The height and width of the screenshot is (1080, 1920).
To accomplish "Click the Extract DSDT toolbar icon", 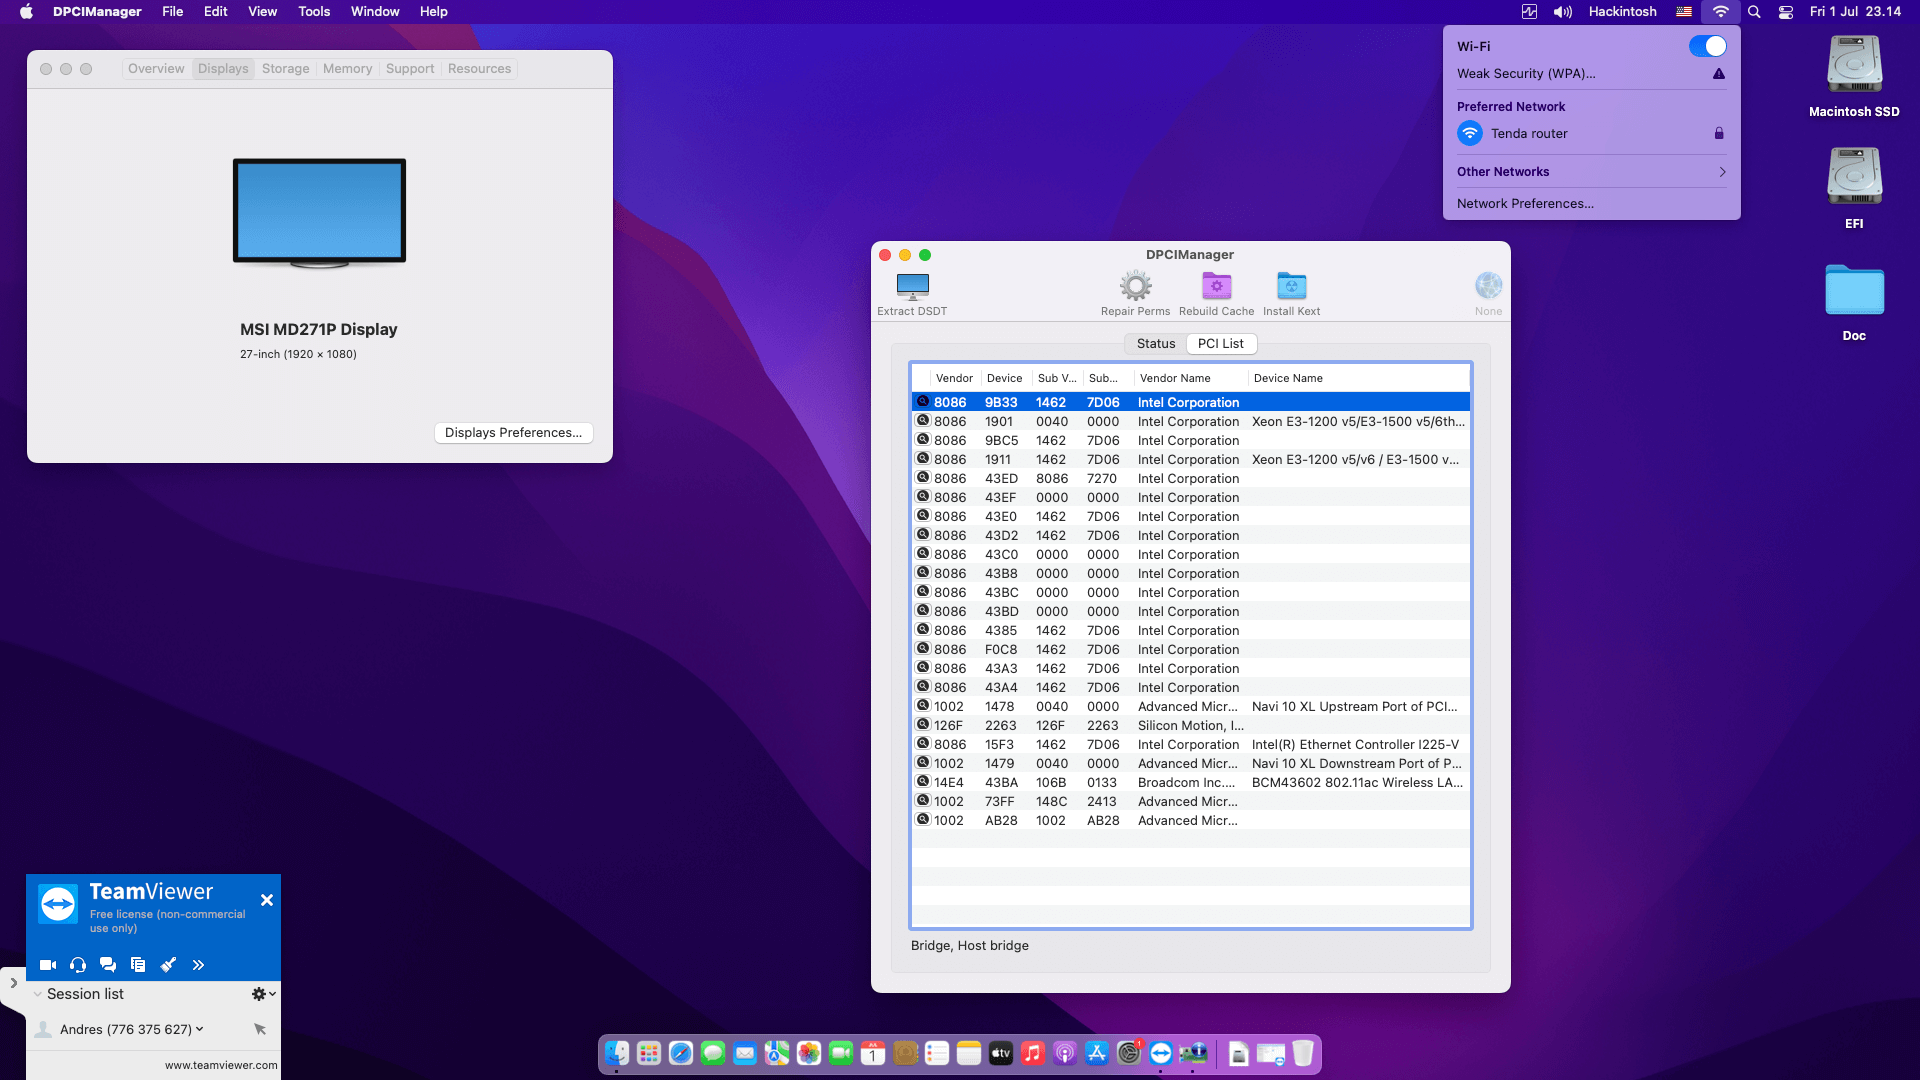I will click(x=912, y=287).
